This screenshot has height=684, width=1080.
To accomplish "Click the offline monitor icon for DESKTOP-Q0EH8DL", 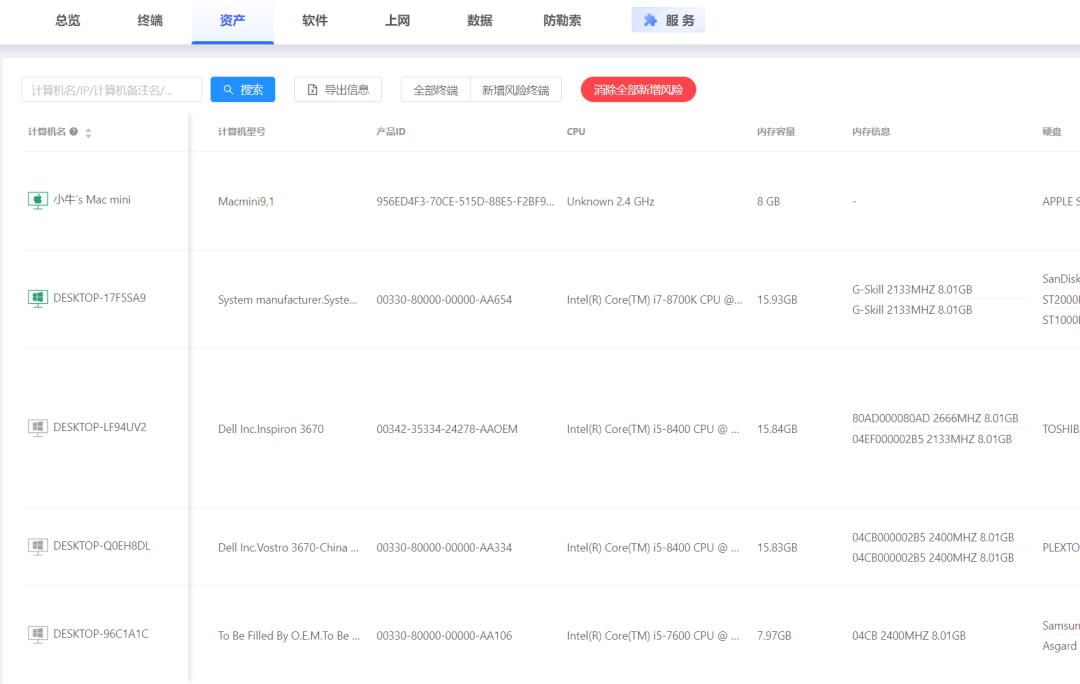I will pyautogui.click(x=37, y=546).
